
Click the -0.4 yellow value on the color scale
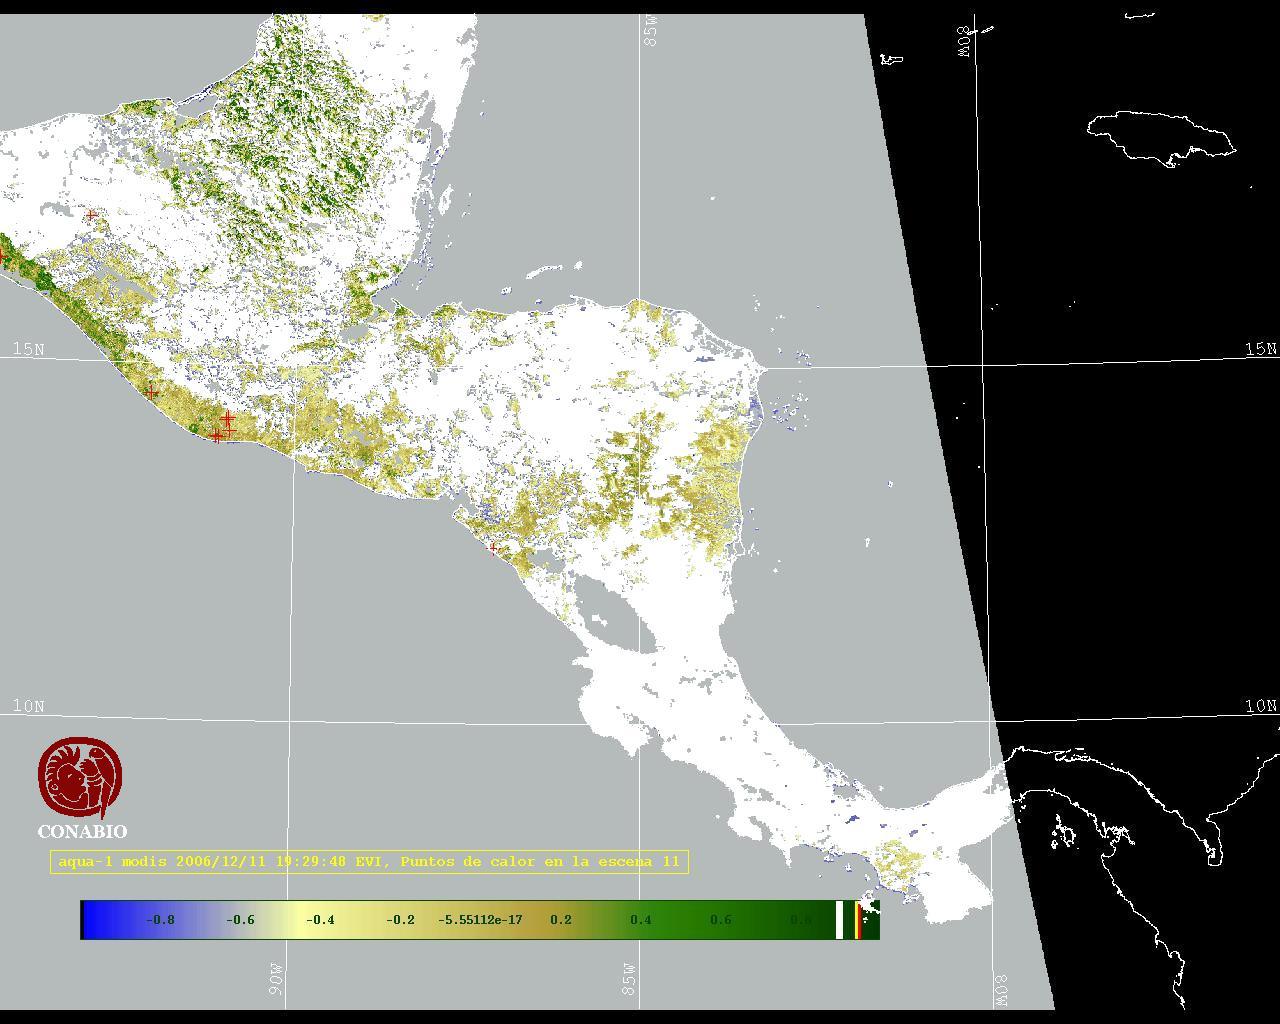click(x=320, y=919)
